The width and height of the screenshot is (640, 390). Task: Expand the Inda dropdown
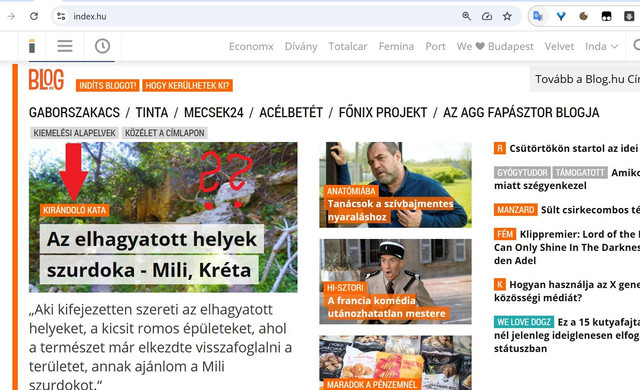(601, 47)
